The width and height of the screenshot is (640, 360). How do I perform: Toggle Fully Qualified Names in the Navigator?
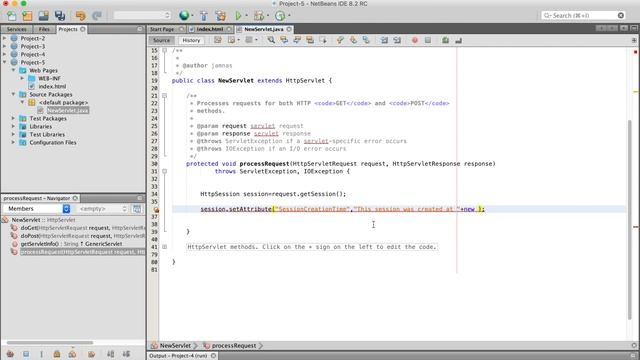[91, 354]
